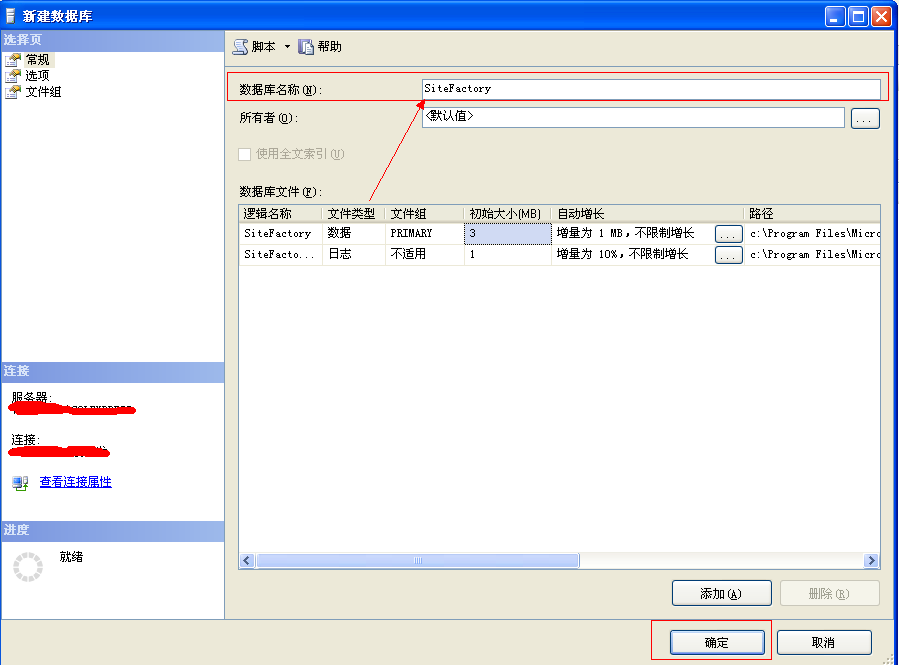Click the 查看连接属性 link

[76, 482]
